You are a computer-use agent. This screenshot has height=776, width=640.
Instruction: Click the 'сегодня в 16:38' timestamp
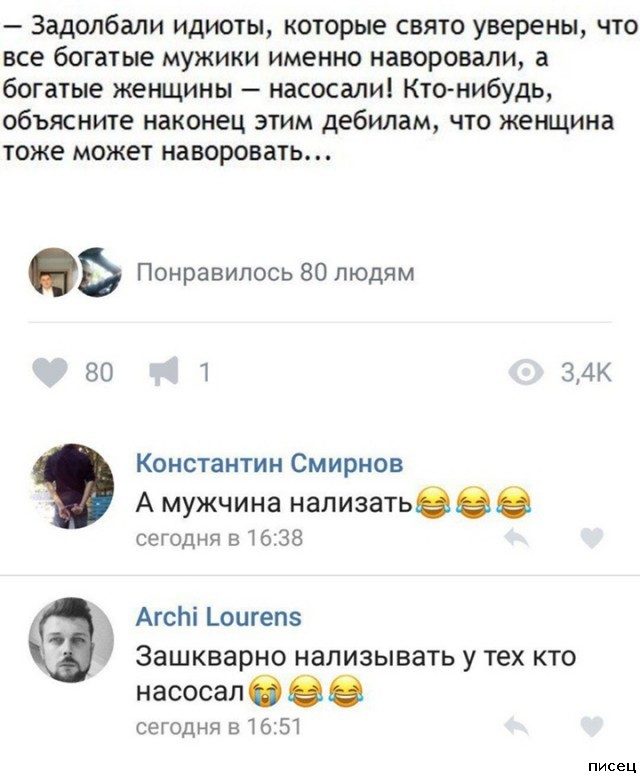pos(219,538)
